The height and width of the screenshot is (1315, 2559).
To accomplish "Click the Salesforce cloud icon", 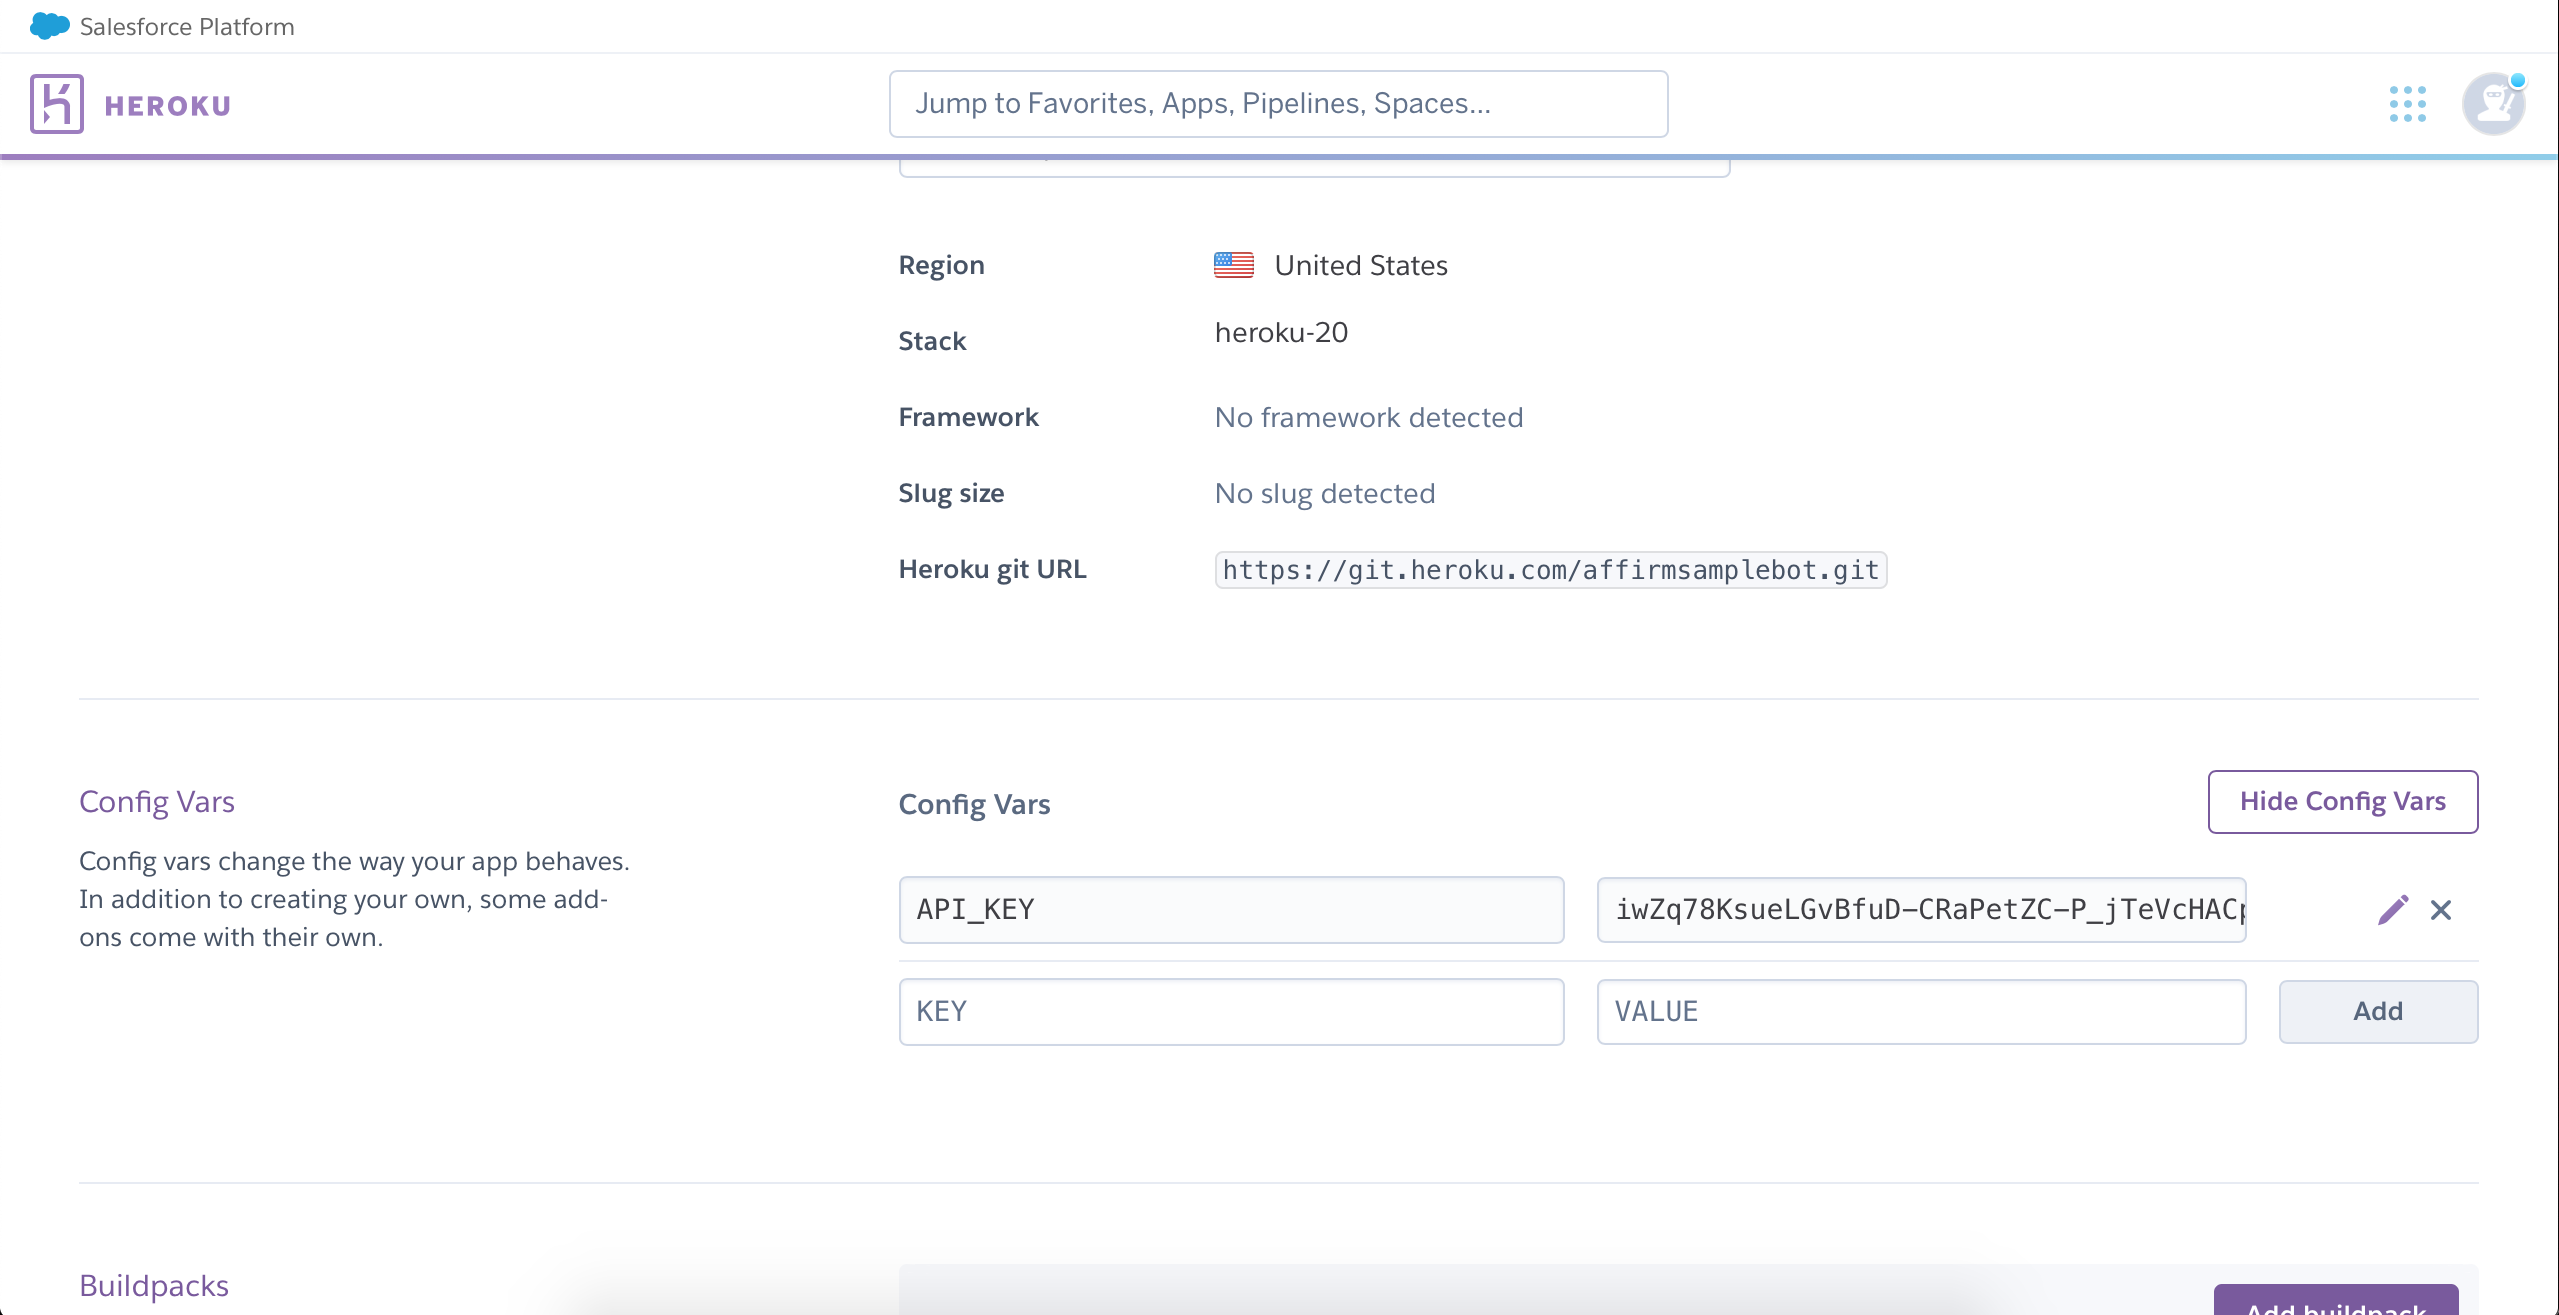I will (50, 26).
